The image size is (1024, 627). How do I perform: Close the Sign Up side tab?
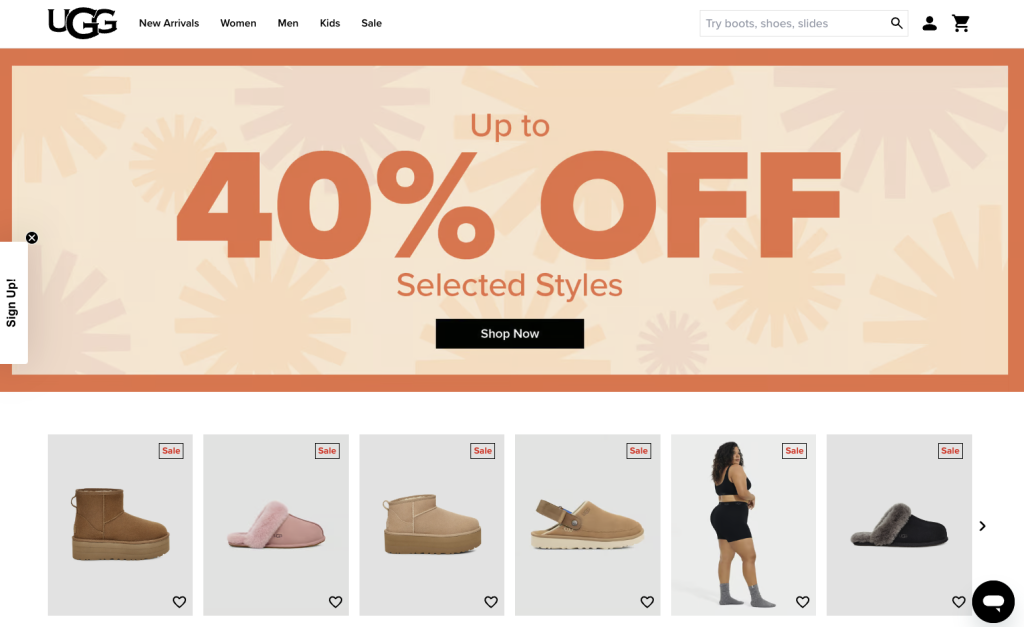(x=32, y=238)
